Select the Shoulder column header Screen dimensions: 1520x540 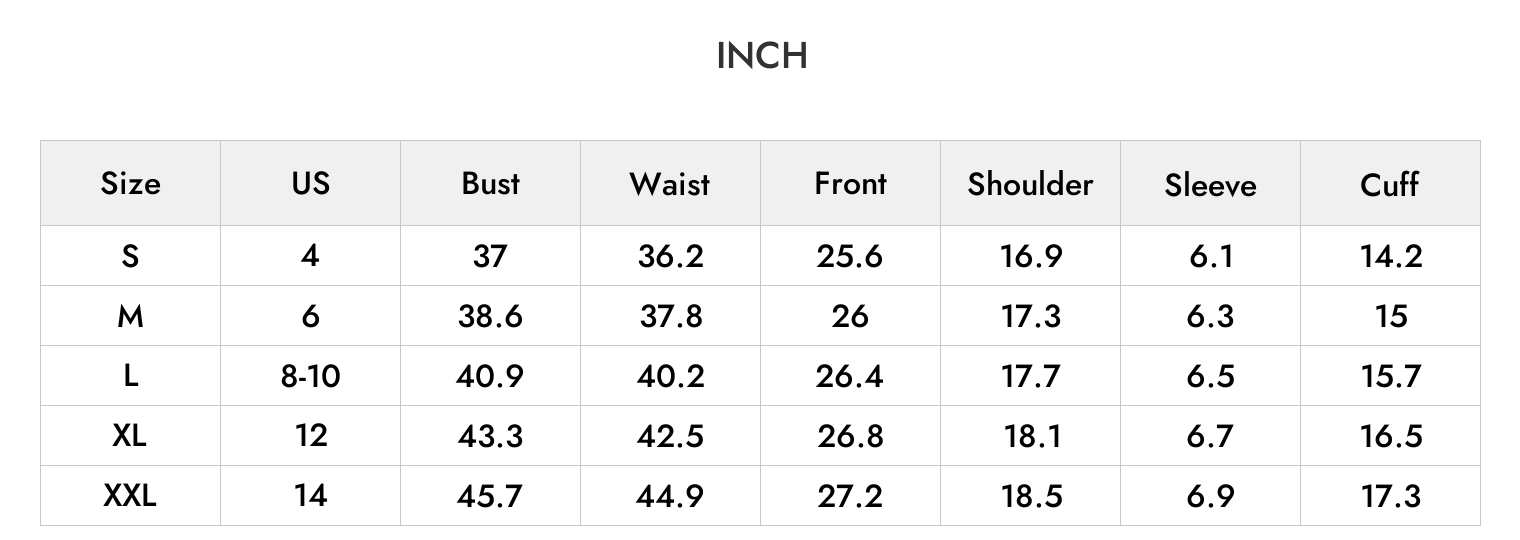[x=1030, y=184]
